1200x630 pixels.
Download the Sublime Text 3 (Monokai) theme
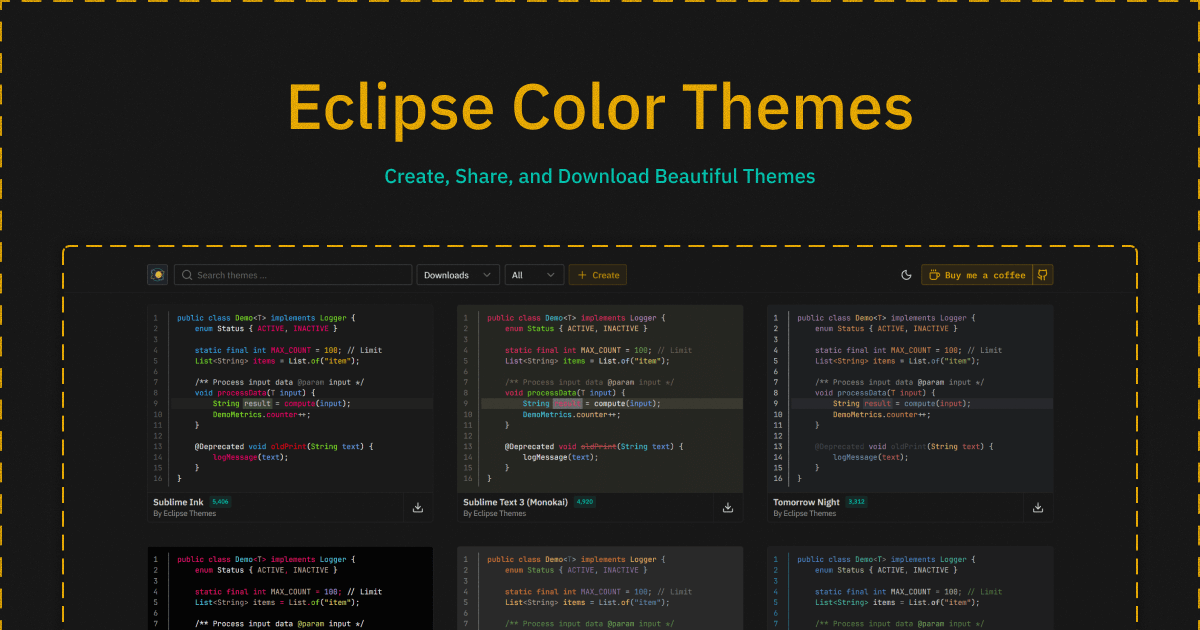click(x=727, y=507)
